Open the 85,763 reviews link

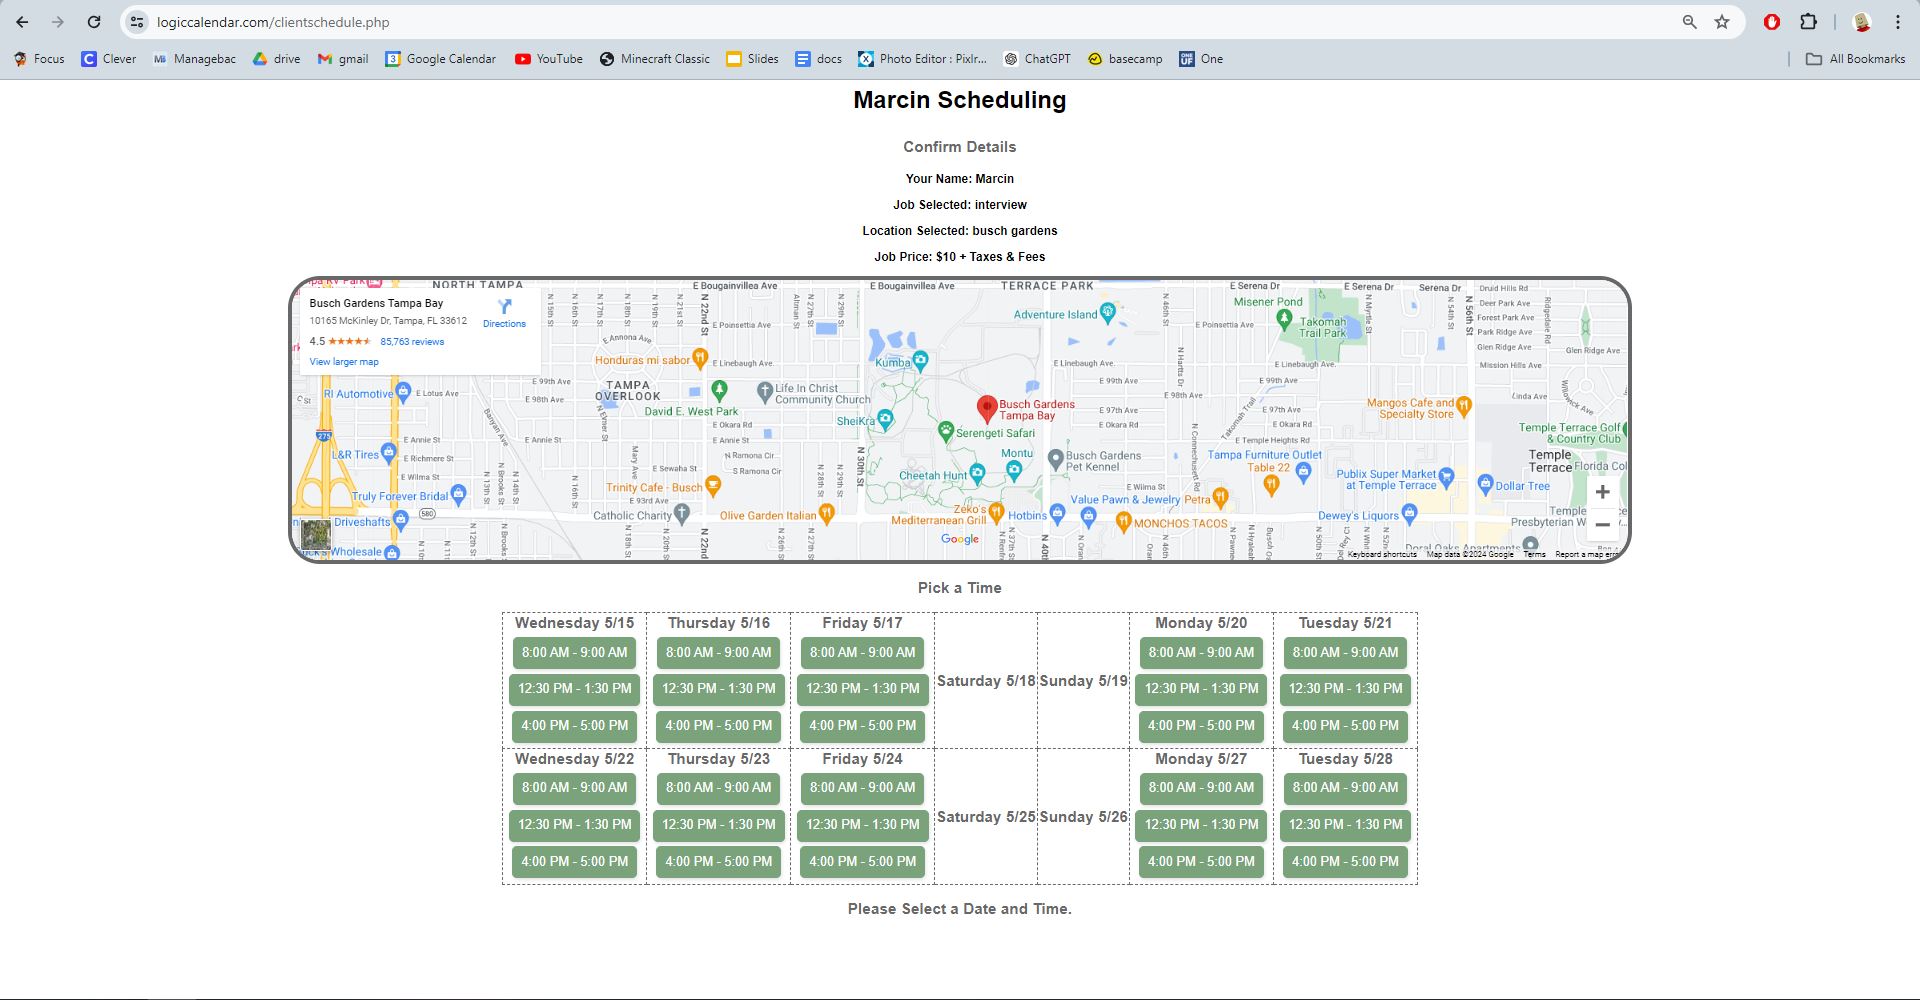412,342
